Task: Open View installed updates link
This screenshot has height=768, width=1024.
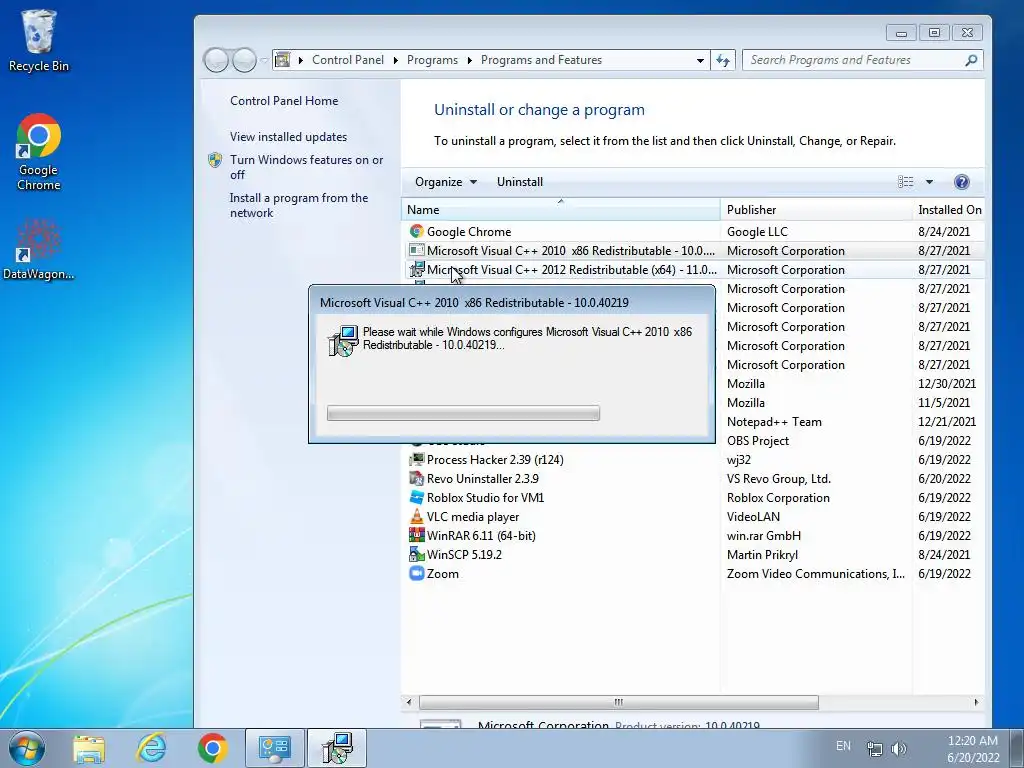Action: (288, 136)
